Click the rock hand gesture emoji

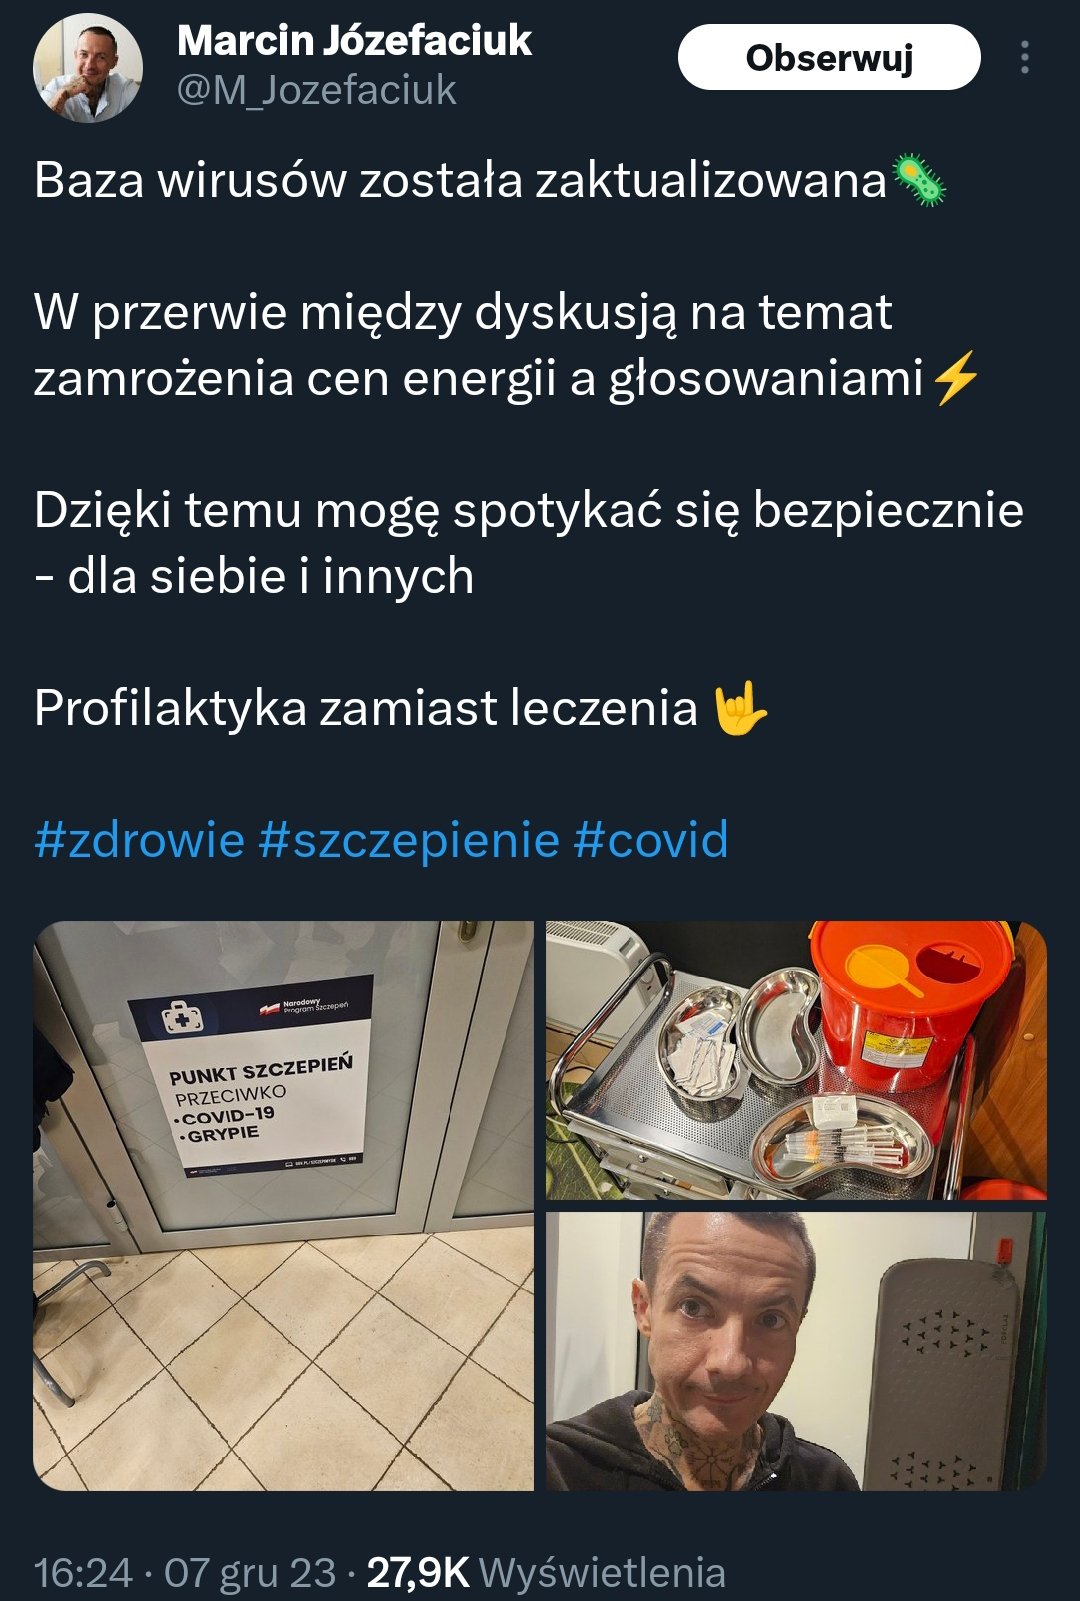click(740, 708)
